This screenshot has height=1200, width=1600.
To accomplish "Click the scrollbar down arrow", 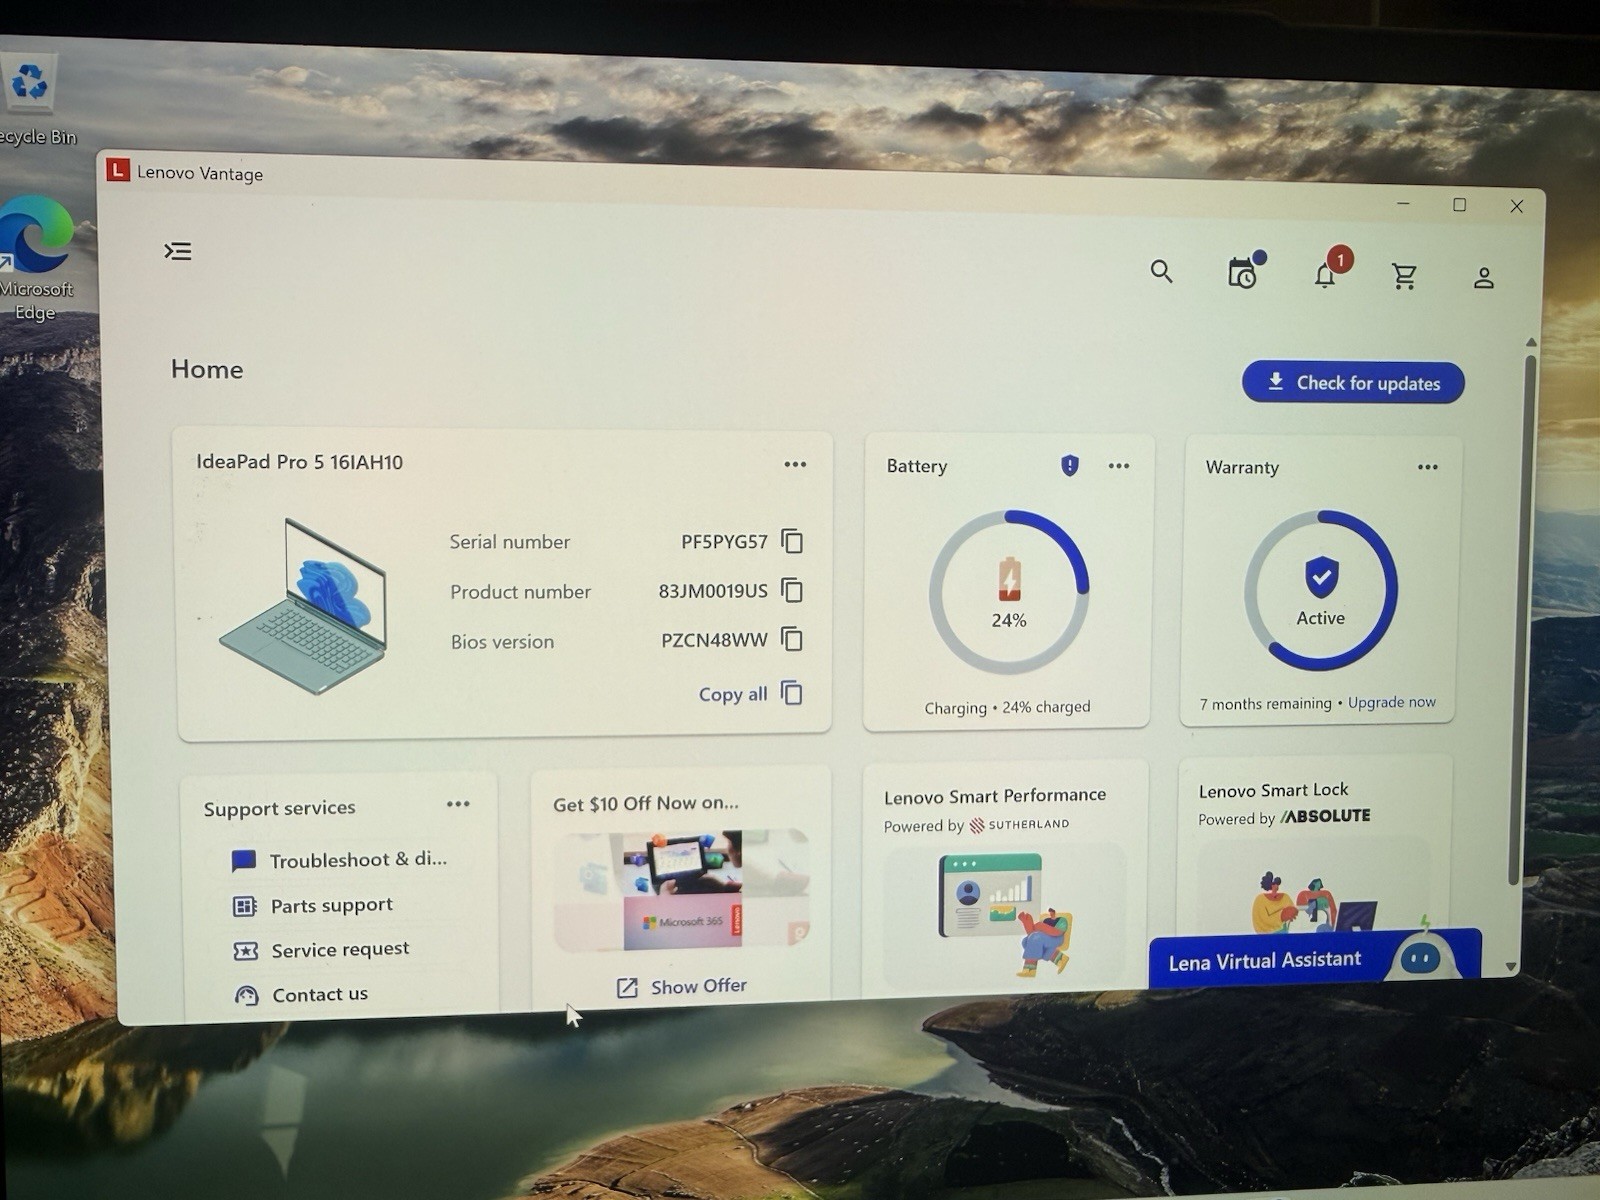I will coord(1511,967).
